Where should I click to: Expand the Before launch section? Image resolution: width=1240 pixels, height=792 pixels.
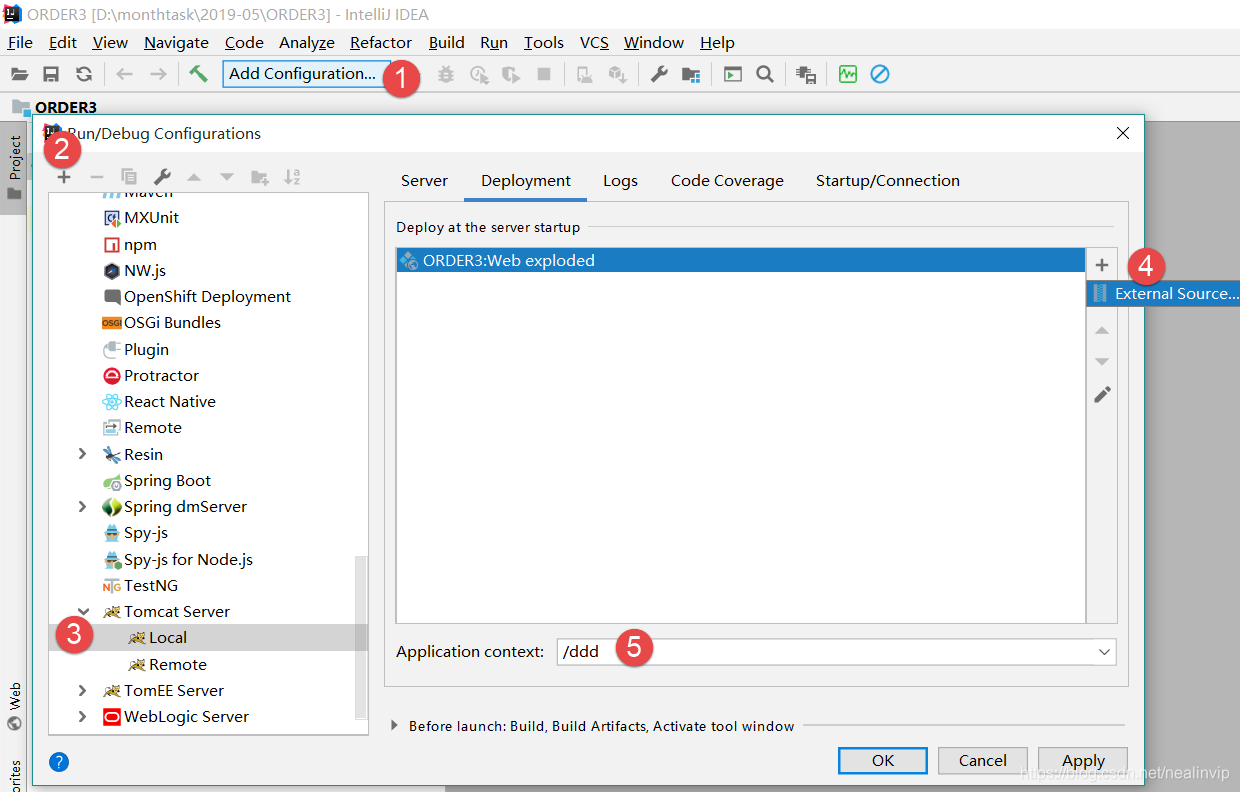coord(395,726)
